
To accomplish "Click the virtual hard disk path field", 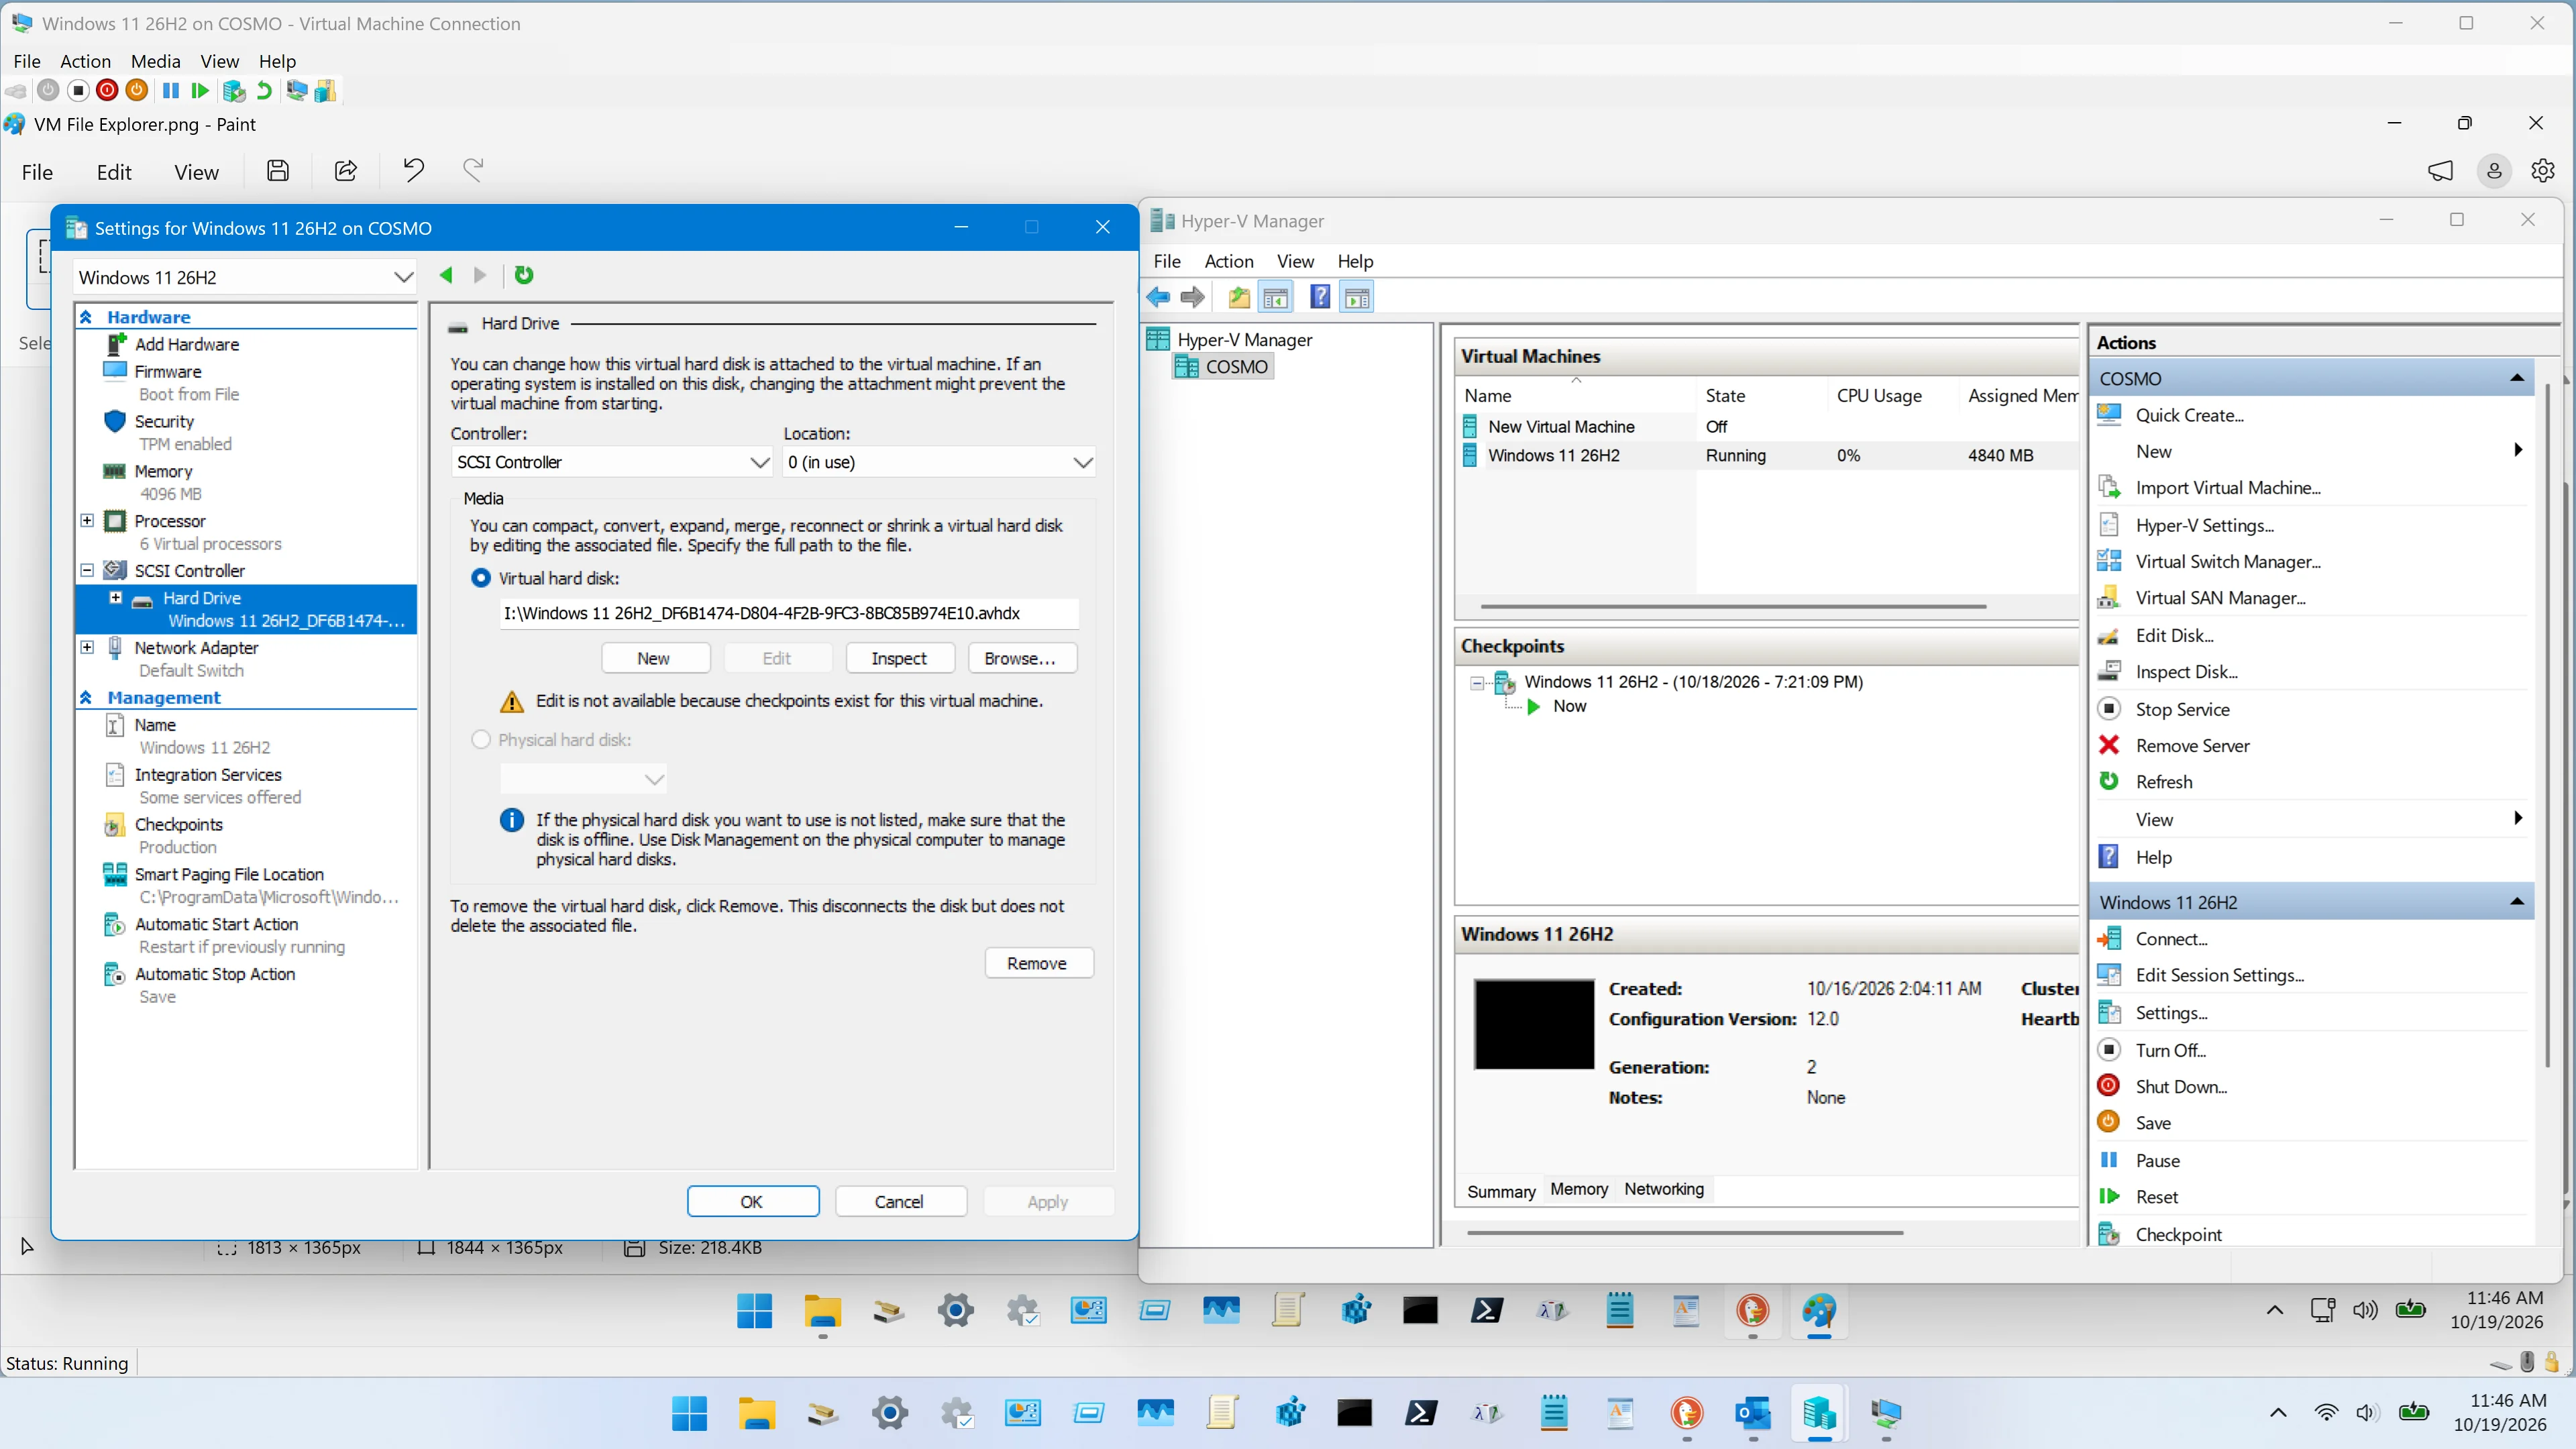I will 788,613.
